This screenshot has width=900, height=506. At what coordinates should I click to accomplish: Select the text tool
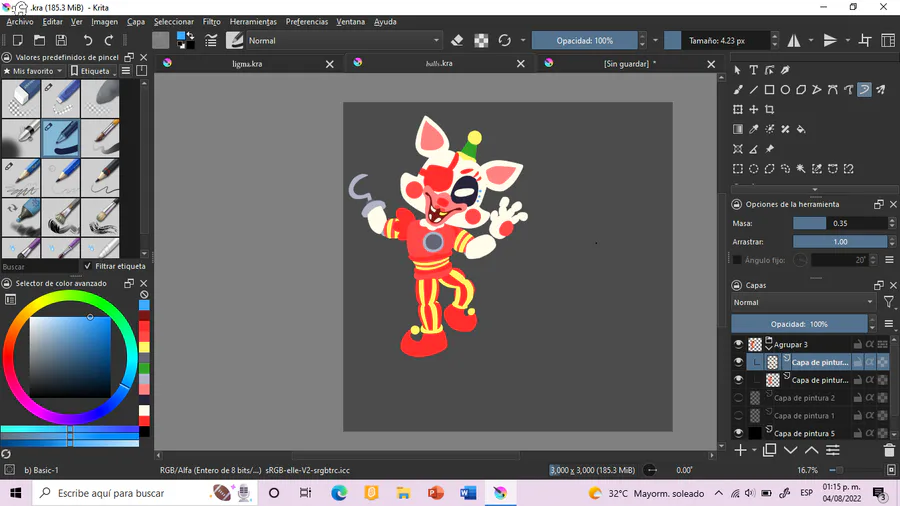[754, 70]
